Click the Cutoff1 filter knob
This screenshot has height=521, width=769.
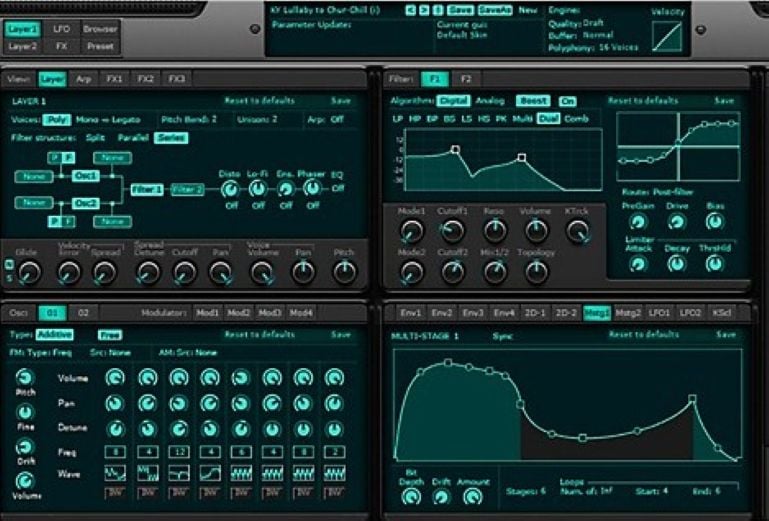pyautogui.click(x=452, y=231)
